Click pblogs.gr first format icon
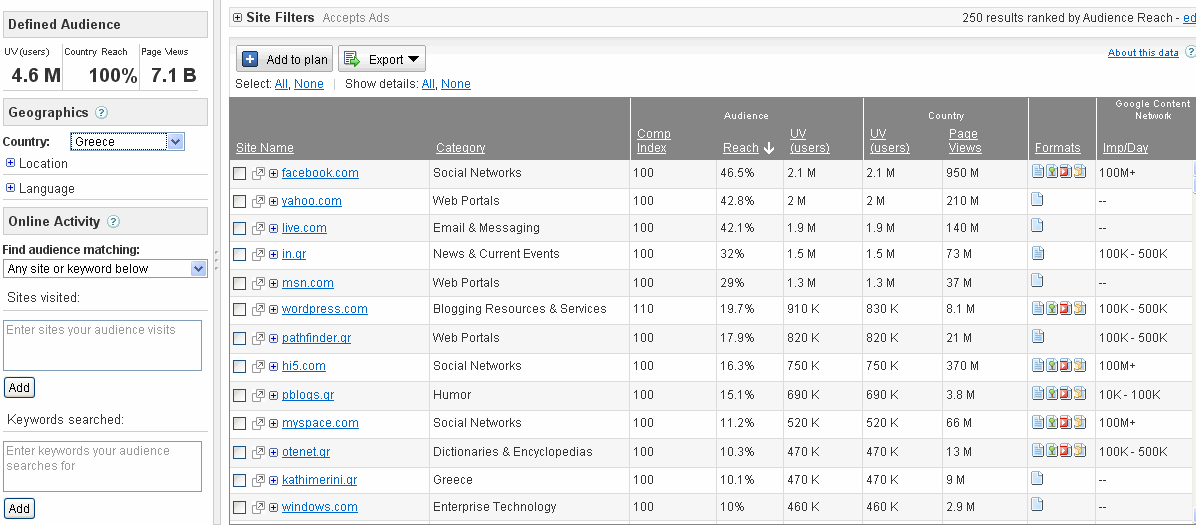Image resolution: width=1196 pixels, height=525 pixels. tap(1037, 393)
